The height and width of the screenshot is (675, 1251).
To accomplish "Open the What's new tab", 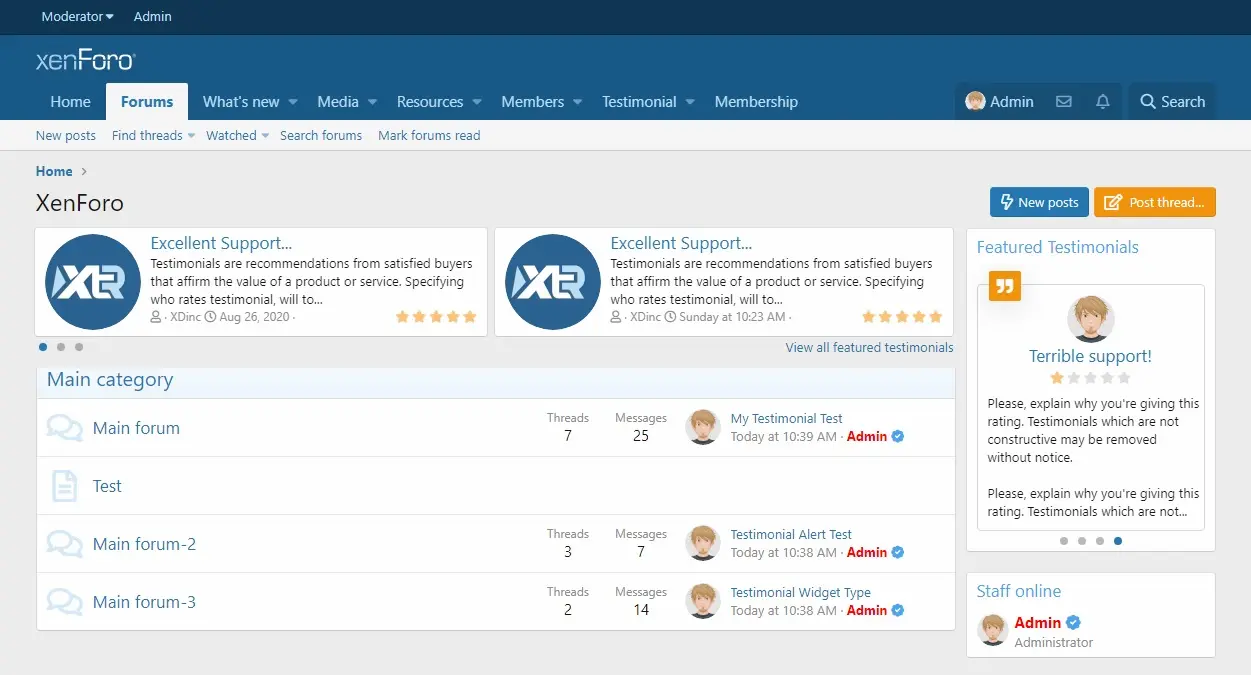I will [241, 102].
